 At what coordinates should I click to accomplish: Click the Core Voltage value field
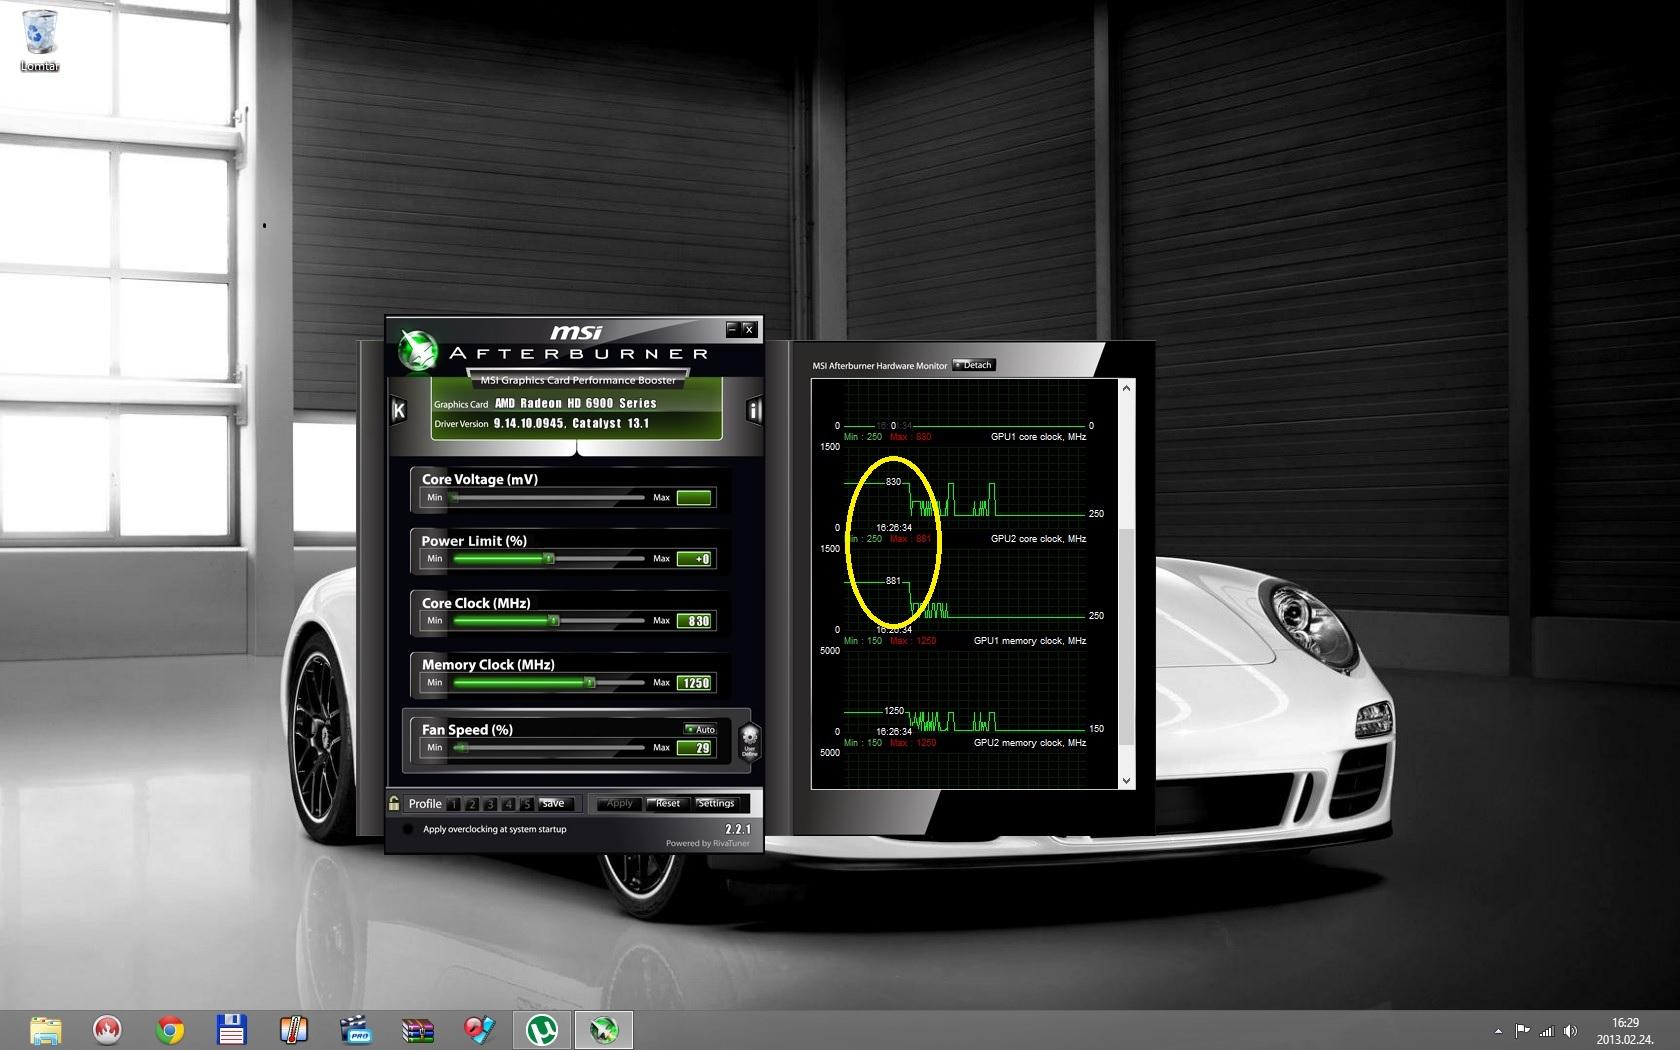point(694,497)
